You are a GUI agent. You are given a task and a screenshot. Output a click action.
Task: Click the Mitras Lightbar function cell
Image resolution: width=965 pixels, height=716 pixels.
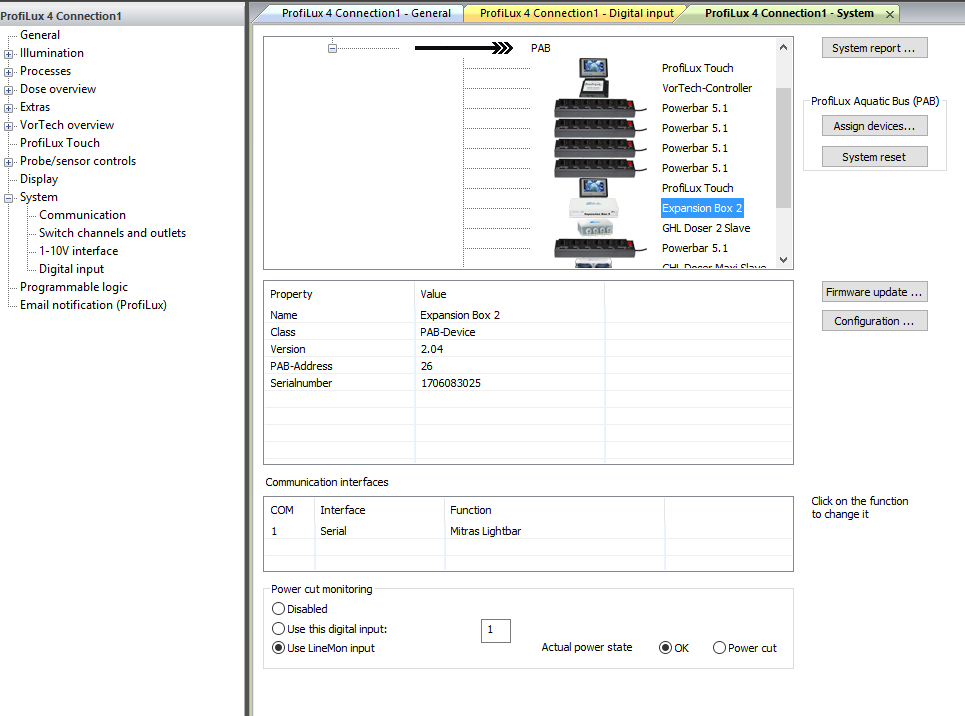pyautogui.click(x=486, y=531)
